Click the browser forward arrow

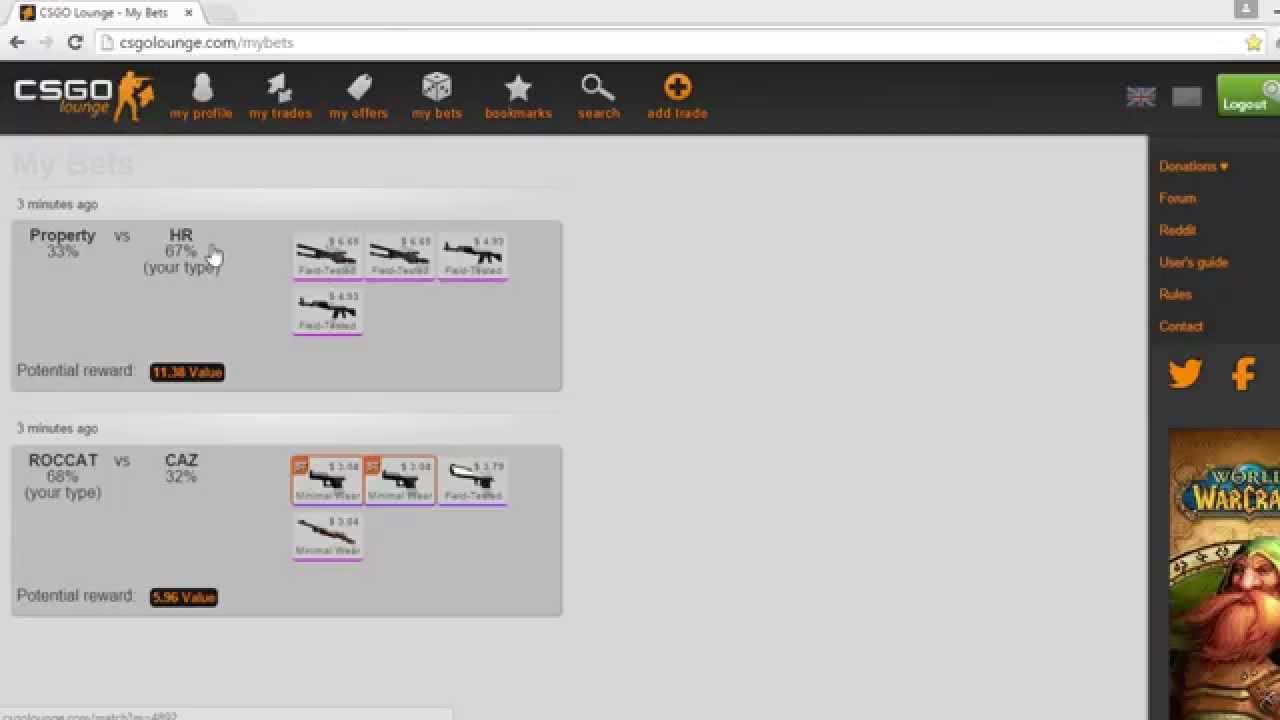coord(46,42)
